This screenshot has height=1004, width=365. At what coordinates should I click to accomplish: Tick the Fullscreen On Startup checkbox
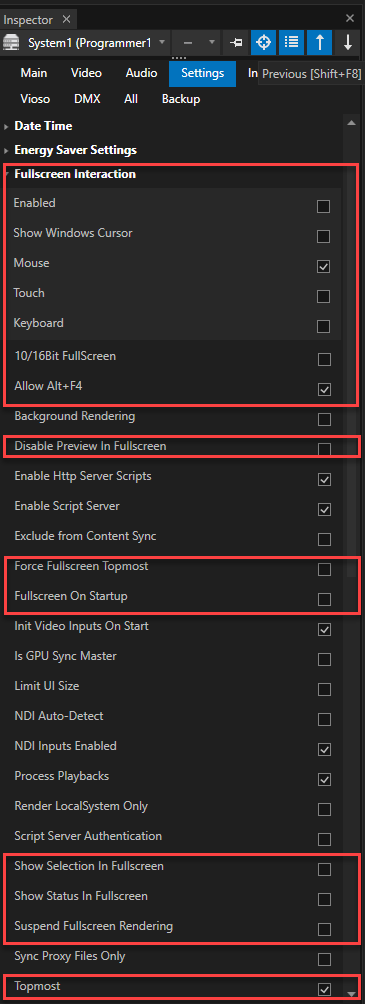click(x=325, y=599)
